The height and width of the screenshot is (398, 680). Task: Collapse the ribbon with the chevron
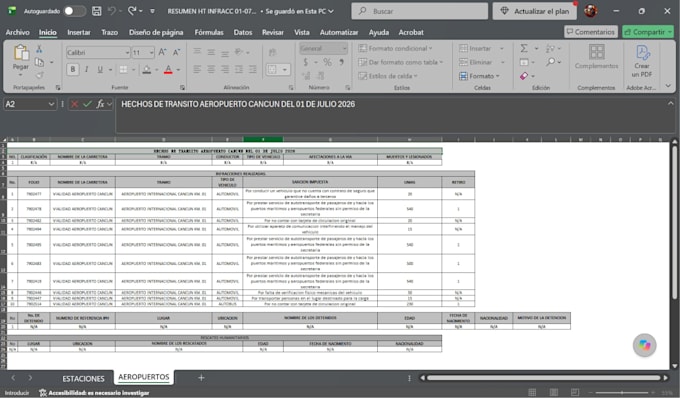click(668, 86)
